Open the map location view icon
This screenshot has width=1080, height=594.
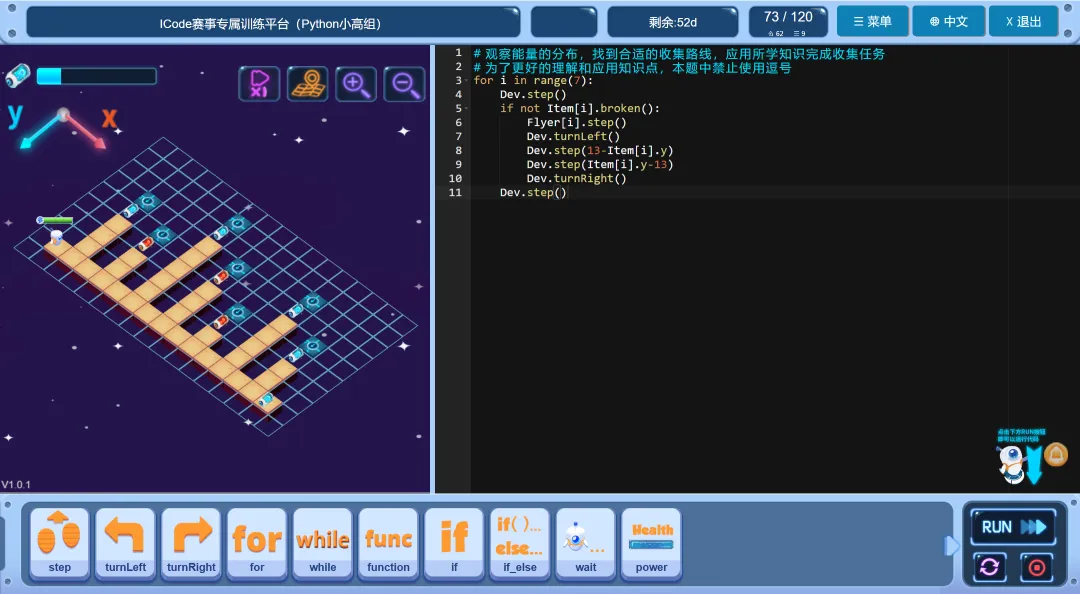point(307,84)
